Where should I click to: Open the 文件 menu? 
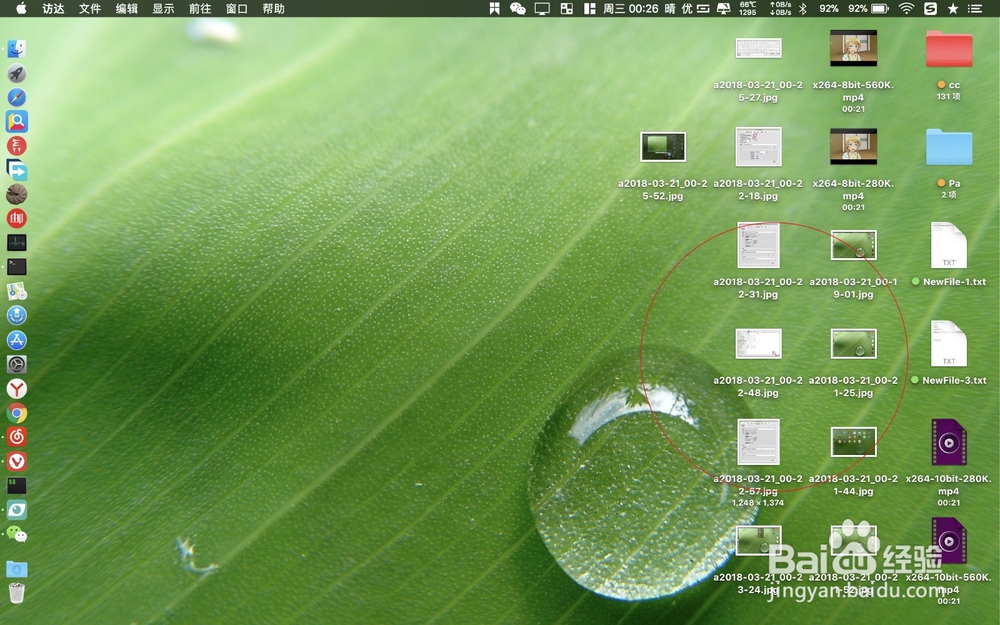point(90,8)
